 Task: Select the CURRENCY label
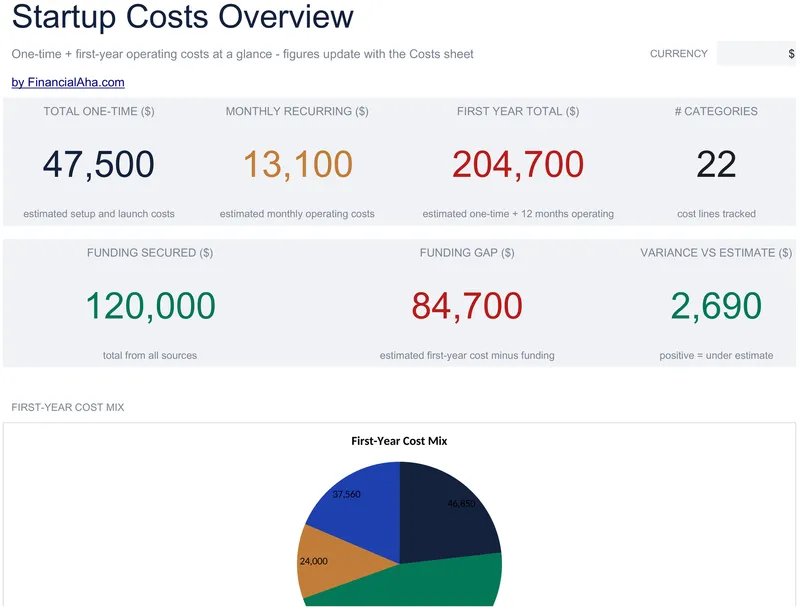pos(679,54)
